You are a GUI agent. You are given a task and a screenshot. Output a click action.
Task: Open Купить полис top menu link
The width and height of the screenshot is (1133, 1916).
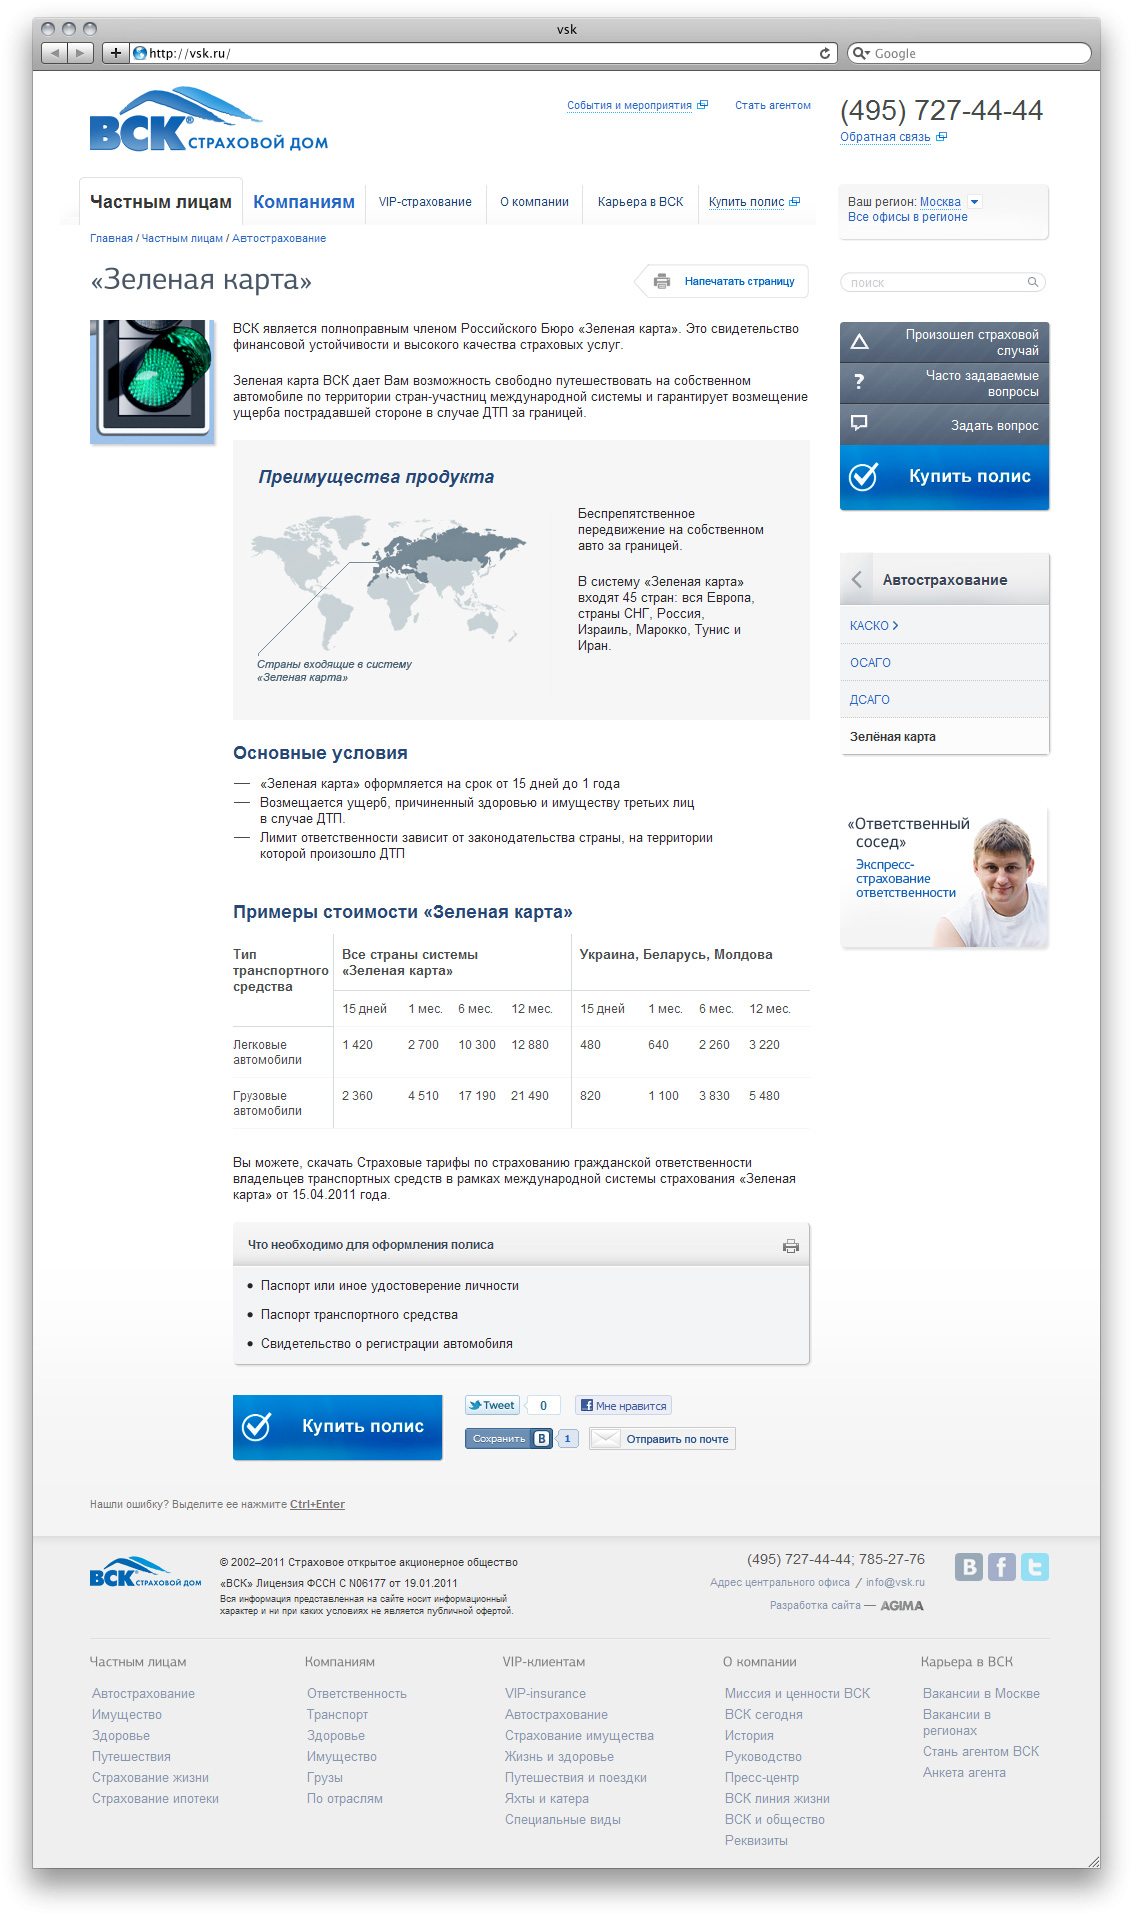point(754,202)
